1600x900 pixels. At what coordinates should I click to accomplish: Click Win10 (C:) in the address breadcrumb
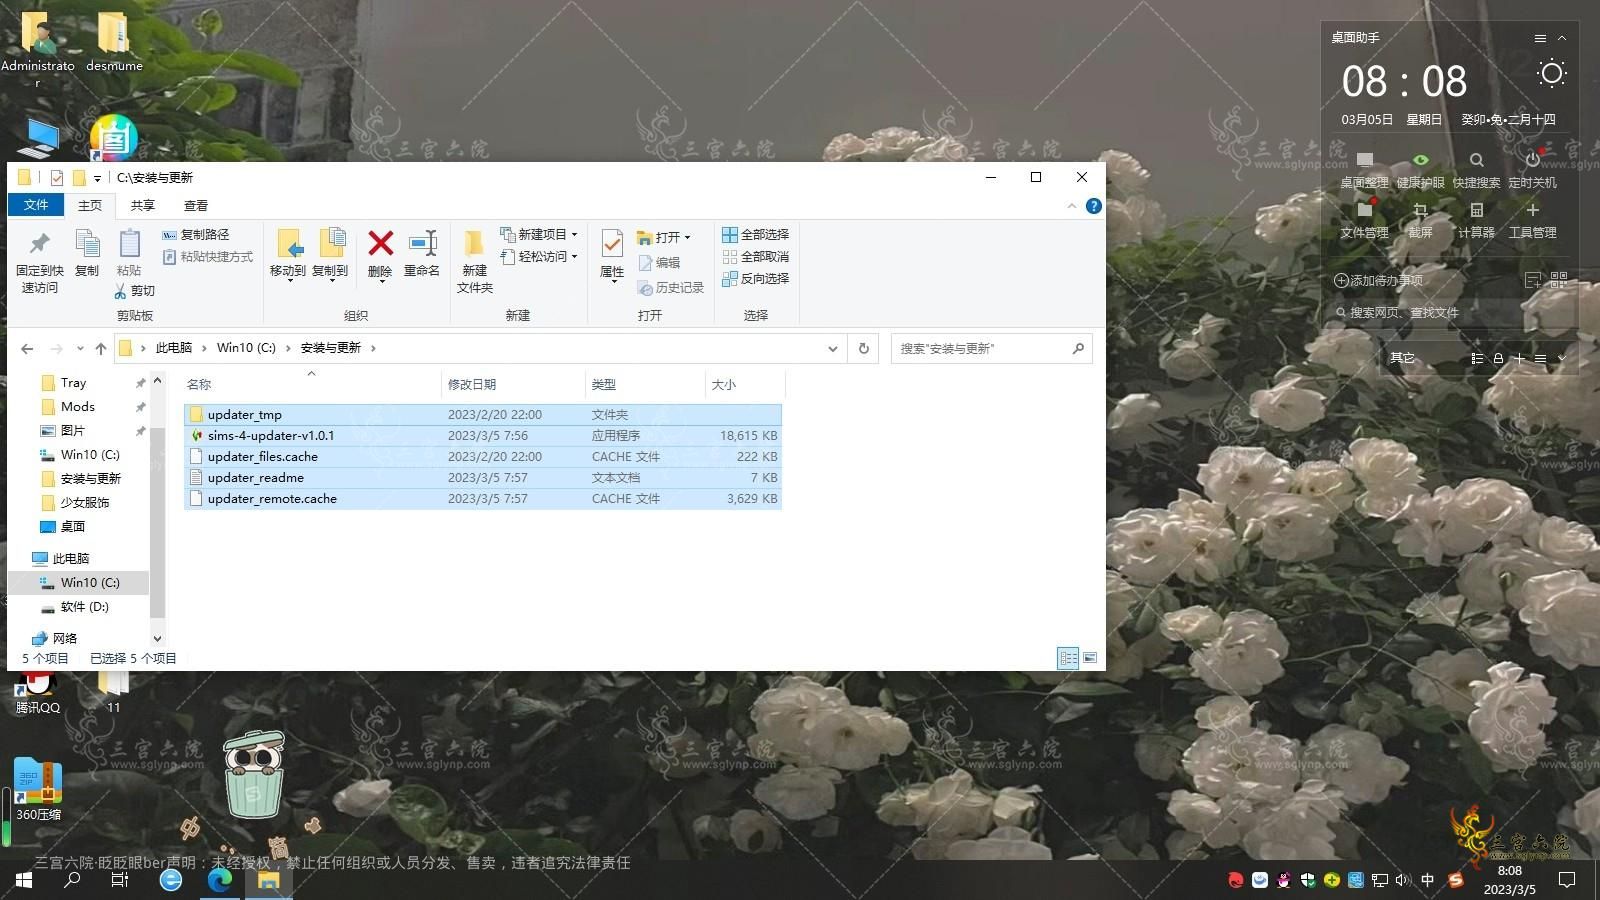point(246,348)
